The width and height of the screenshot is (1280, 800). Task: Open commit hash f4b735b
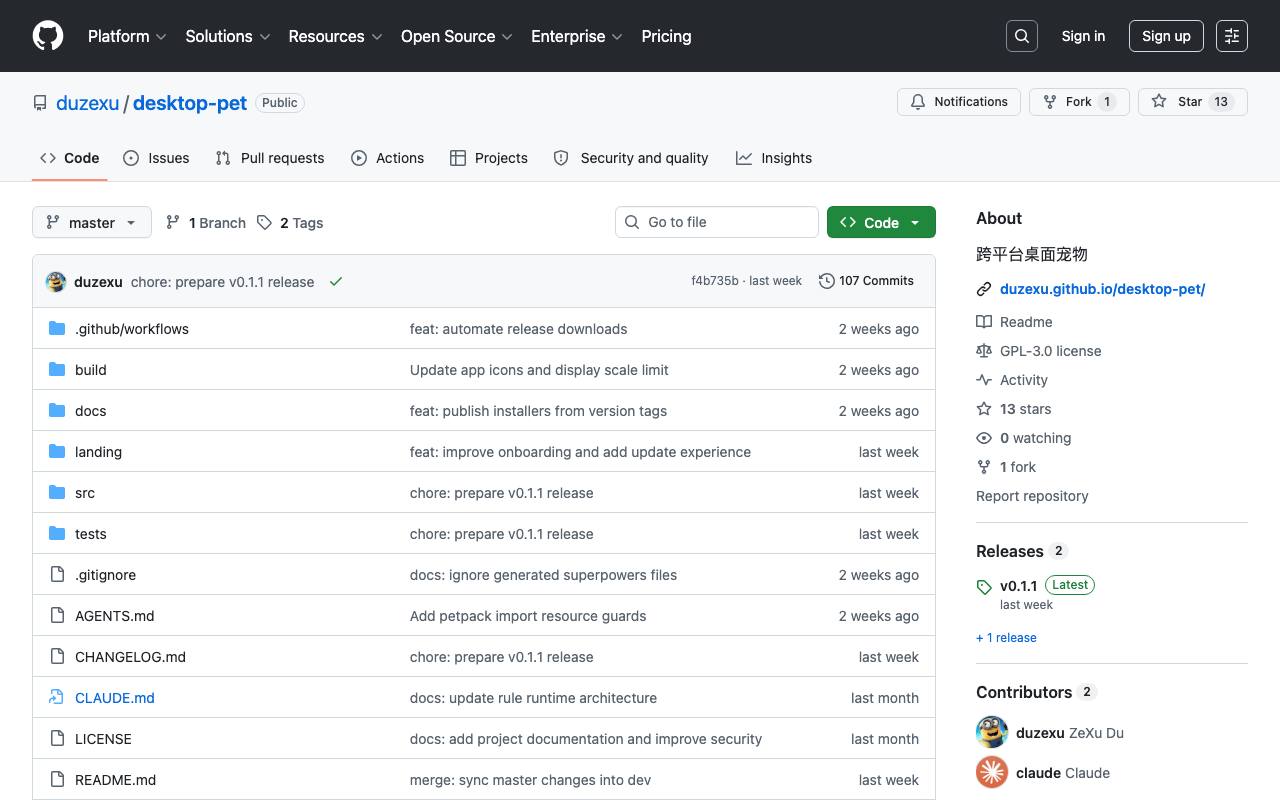pos(715,281)
